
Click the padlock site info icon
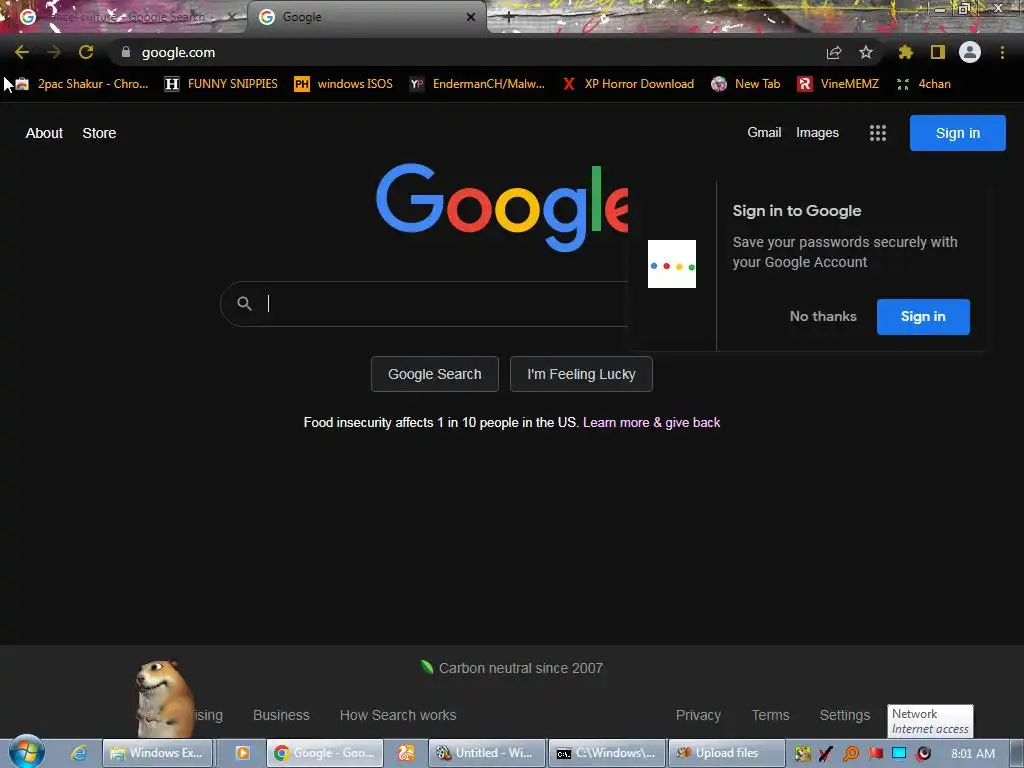tap(126, 52)
